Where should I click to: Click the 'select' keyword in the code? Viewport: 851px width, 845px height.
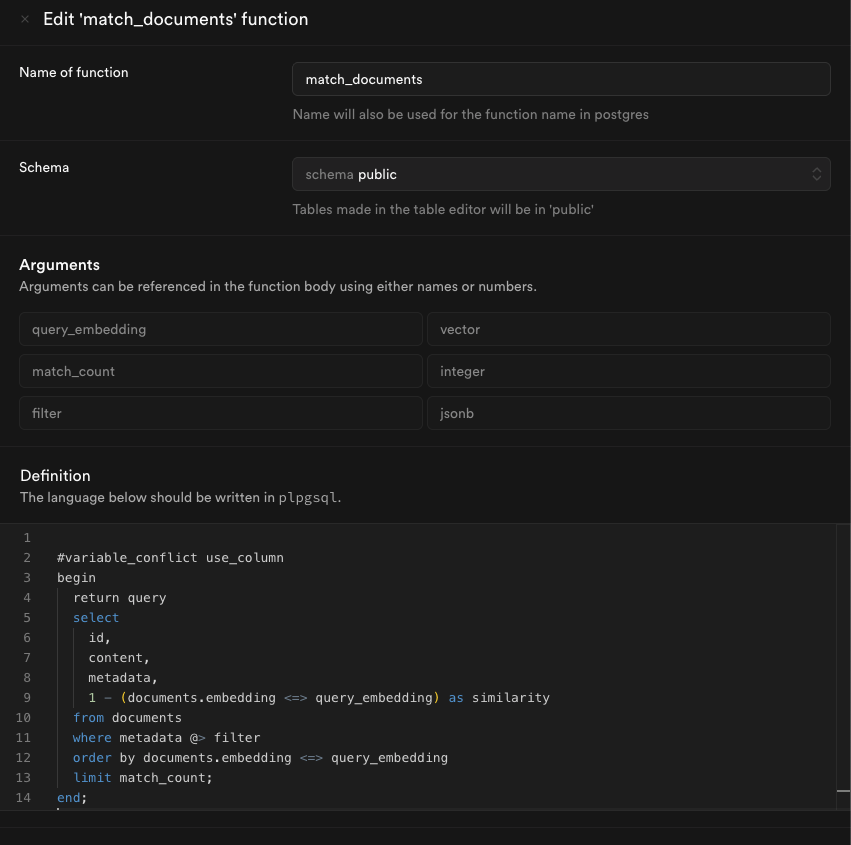(x=96, y=617)
